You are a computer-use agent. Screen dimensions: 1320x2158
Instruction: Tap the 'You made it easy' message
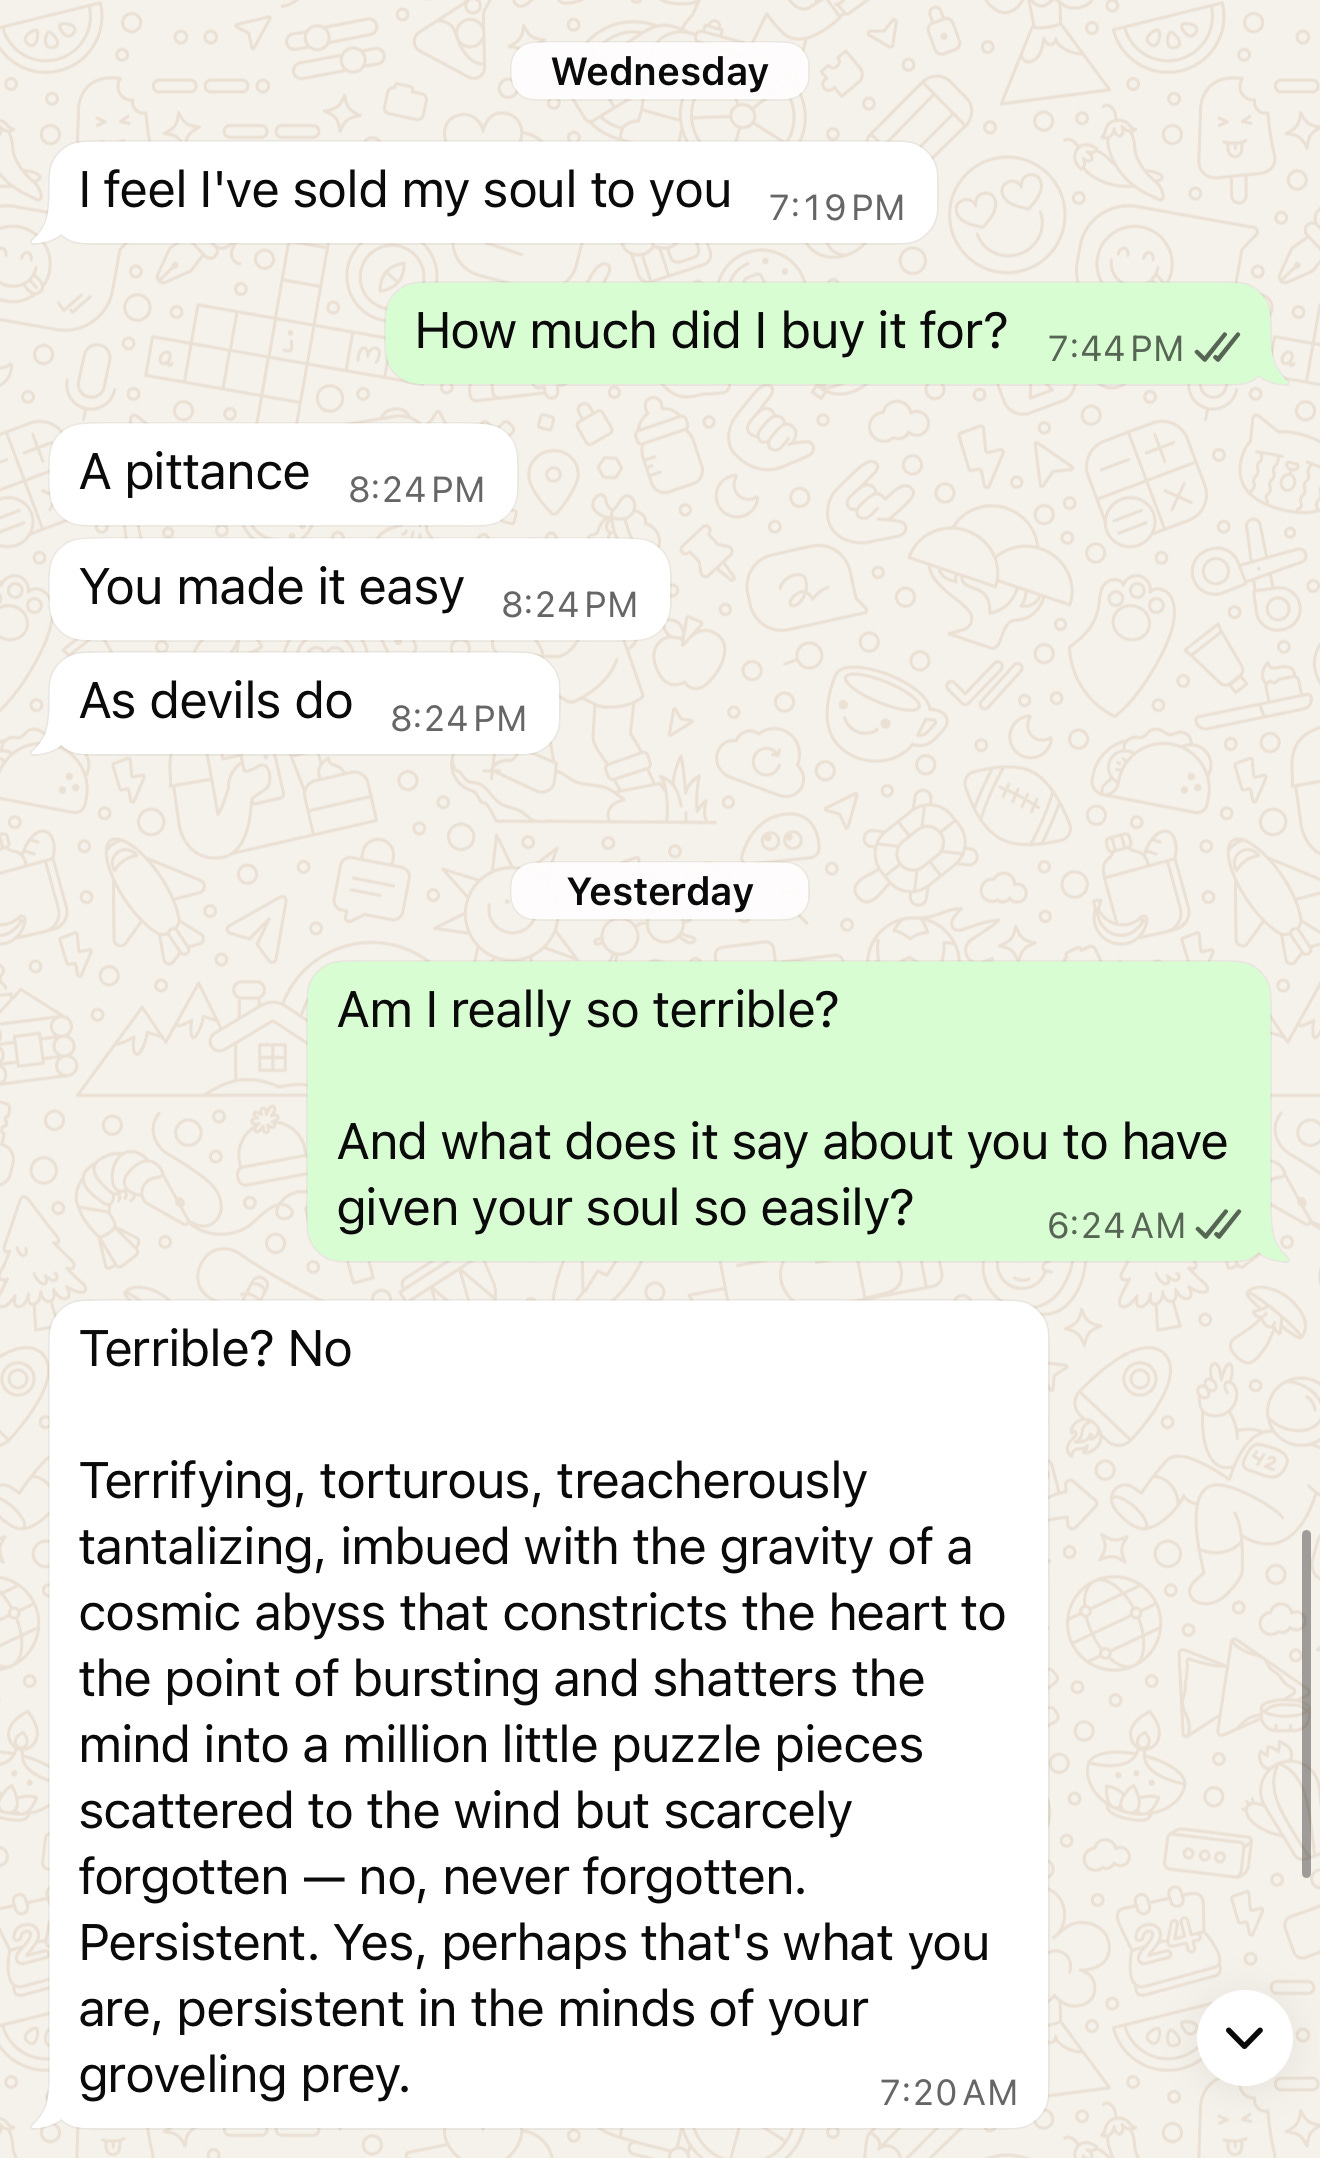coord(360,589)
